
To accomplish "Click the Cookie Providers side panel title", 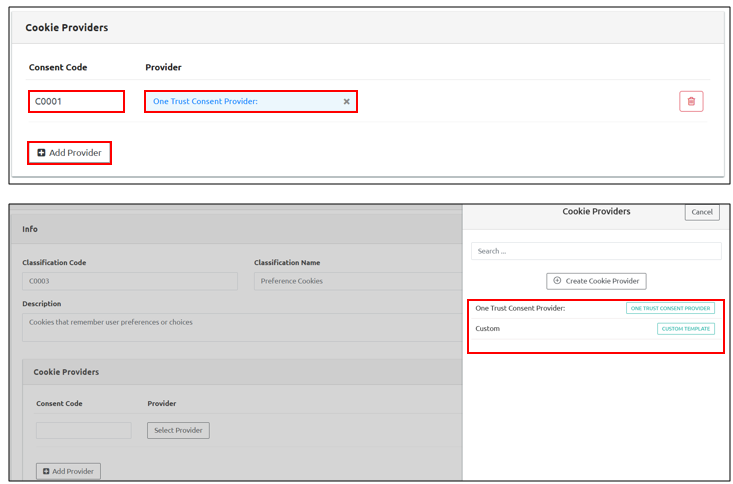I will pos(596,212).
